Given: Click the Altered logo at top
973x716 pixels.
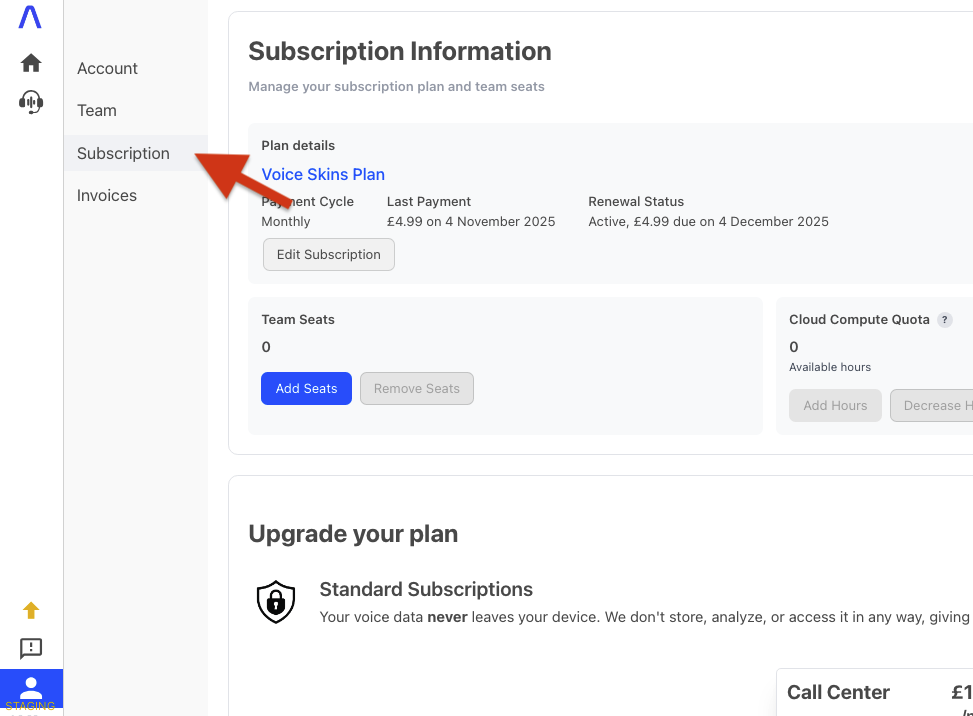Looking at the screenshot, I should (x=29, y=17).
